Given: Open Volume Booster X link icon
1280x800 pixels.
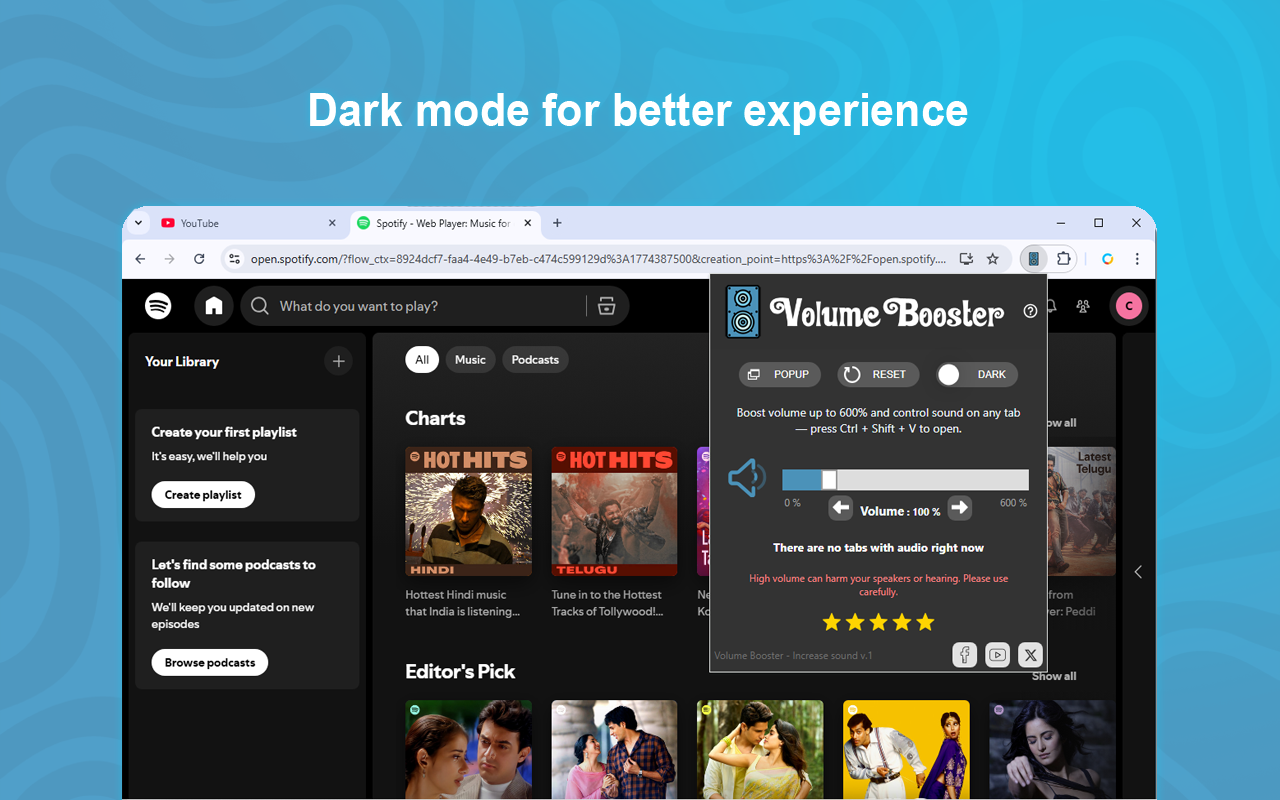Looking at the screenshot, I should (x=1031, y=655).
